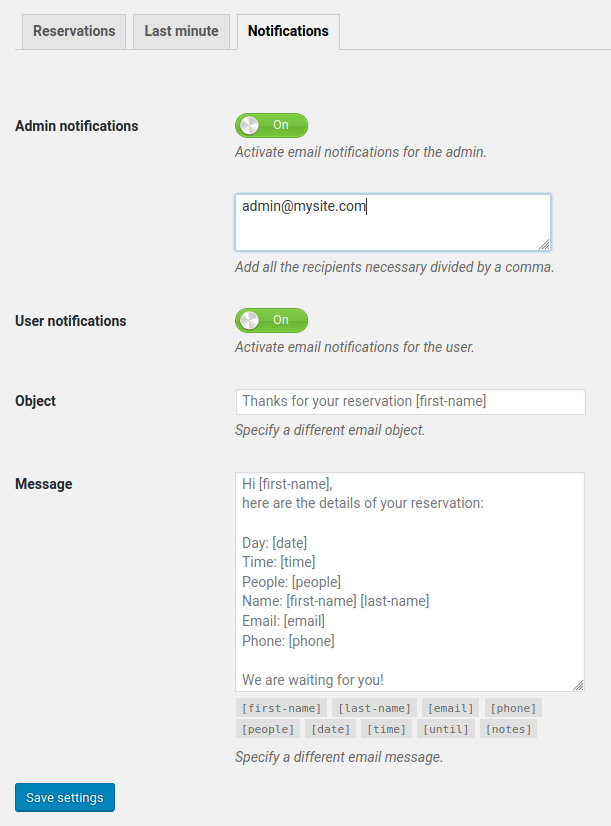Grab the Message textarea resize handle
611x826 pixels.
(x=578, y=685)
